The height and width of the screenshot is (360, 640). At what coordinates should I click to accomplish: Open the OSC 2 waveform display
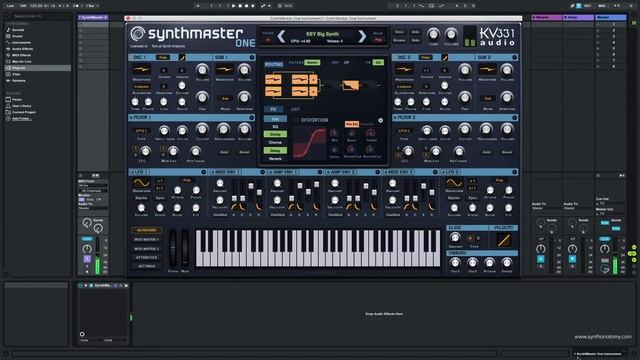404,70
